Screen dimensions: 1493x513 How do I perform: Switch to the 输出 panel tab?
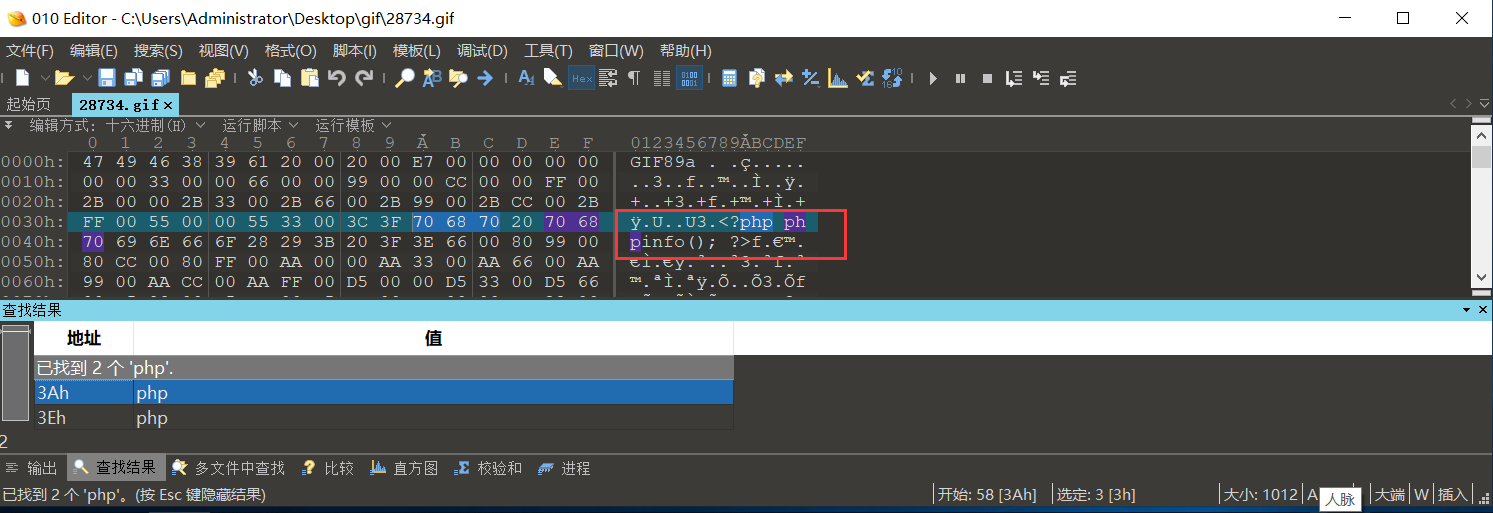(x=33, y=468)
